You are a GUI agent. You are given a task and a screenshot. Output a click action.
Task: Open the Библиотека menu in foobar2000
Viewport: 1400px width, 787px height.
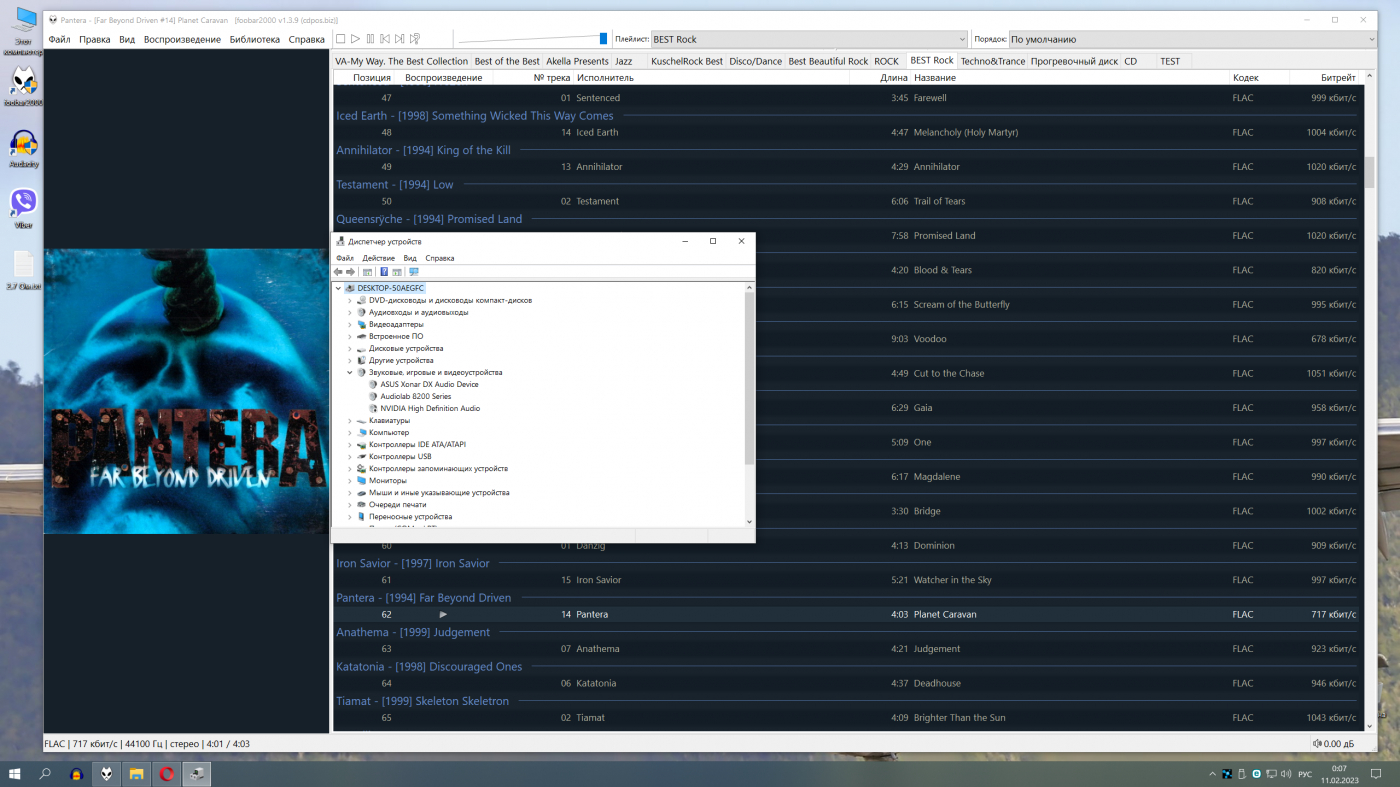tap(254, 40)
